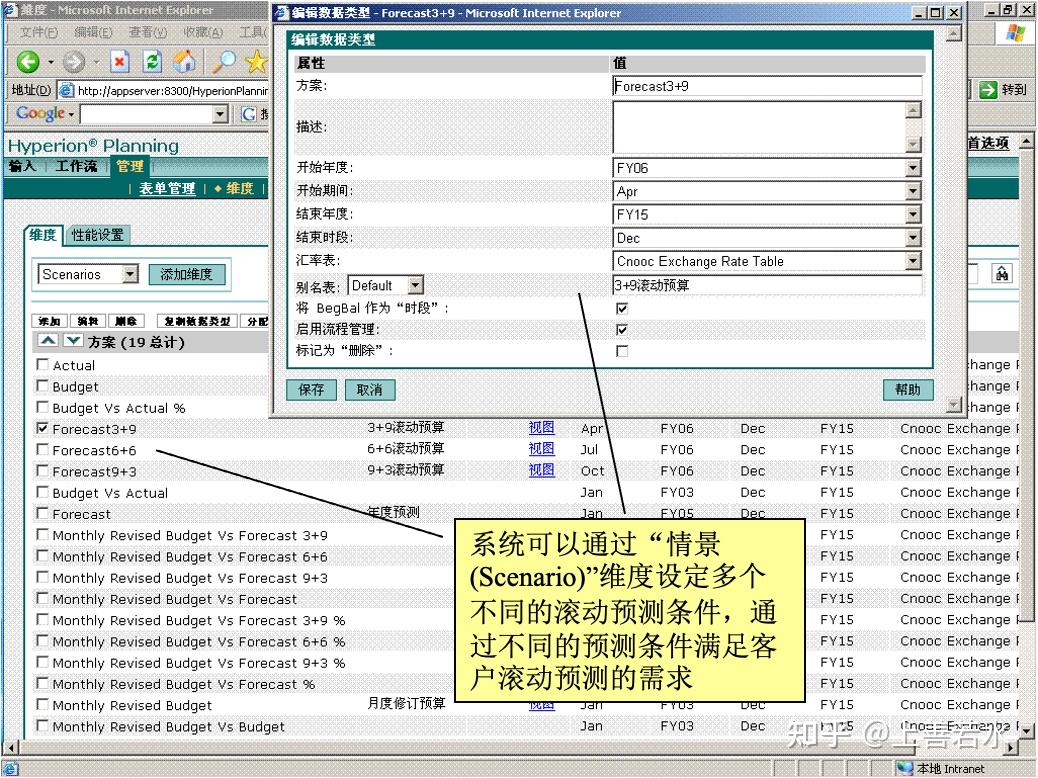1038x778 pixels.
Task: Check the Forecast9+3 scenario checkbox
Action: coord(42,470)
